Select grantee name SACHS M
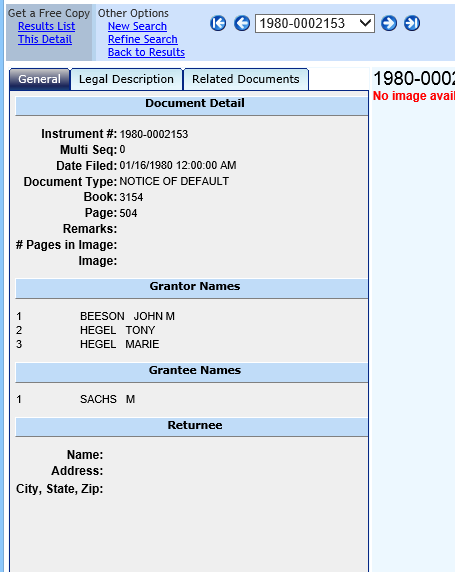455x572 pixels. click(x=107, y=399)
